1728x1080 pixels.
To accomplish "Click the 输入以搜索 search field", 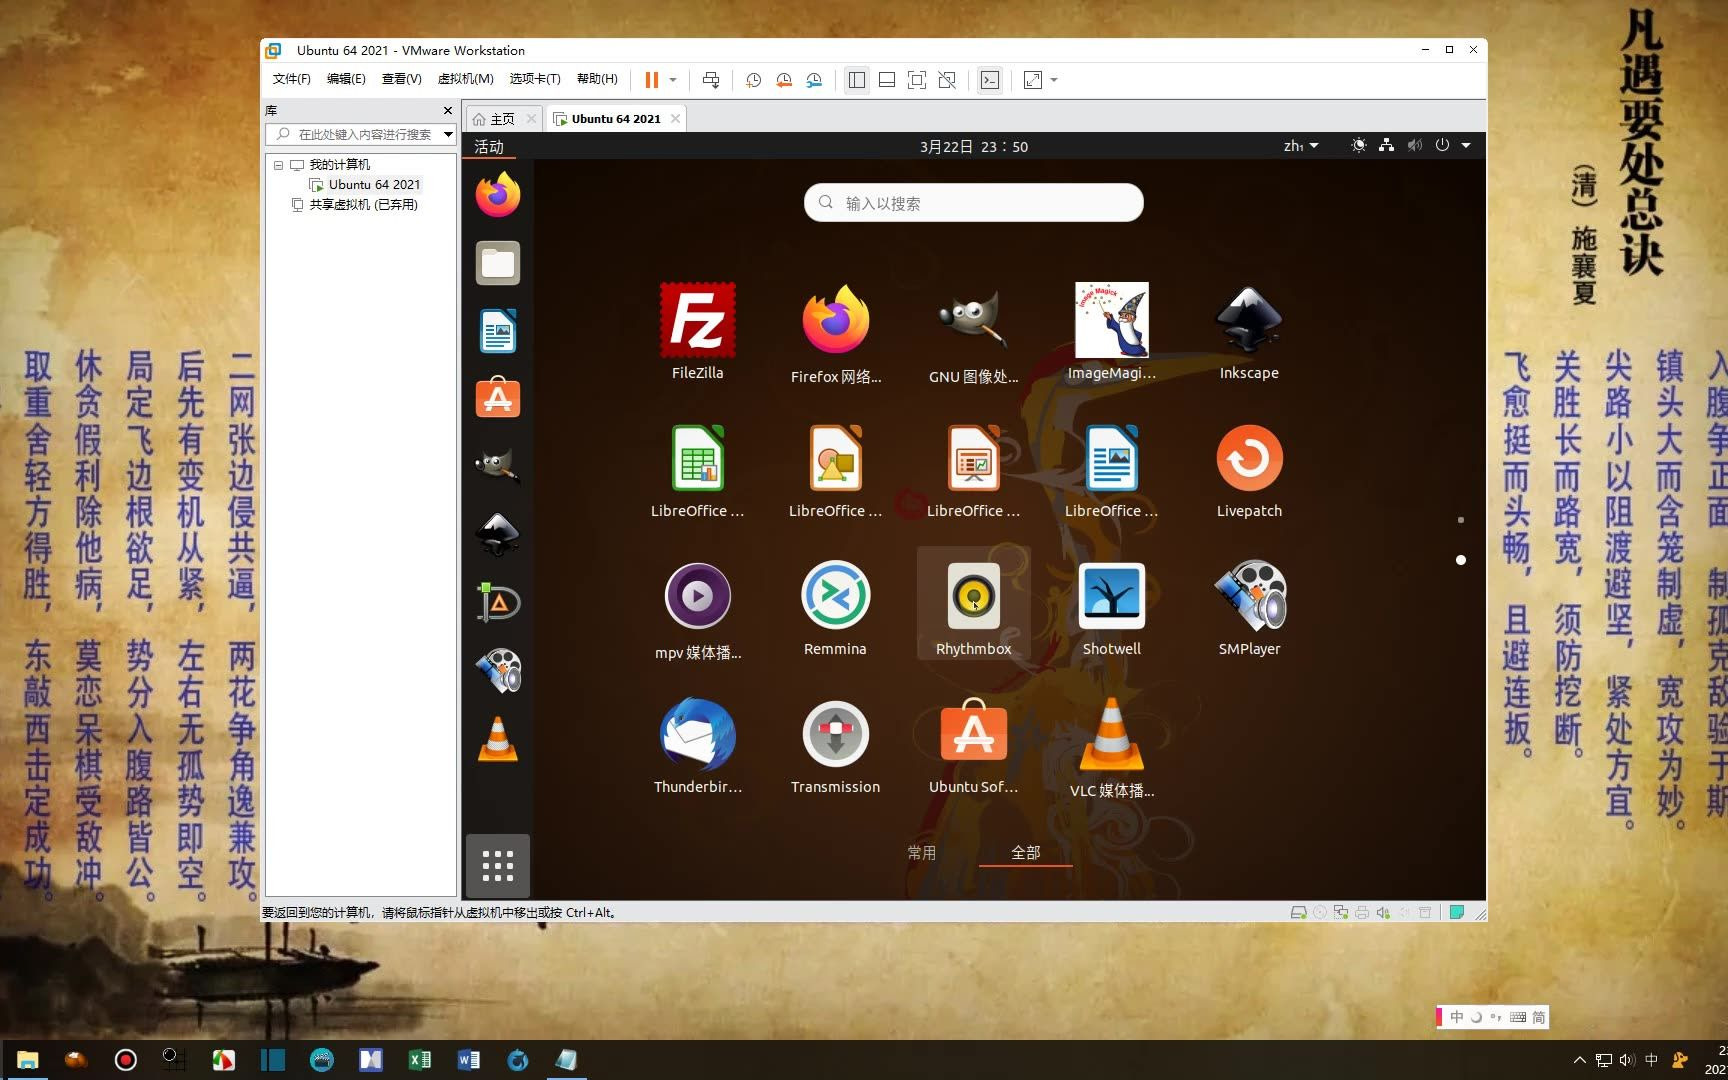I will tap(973, 202).
